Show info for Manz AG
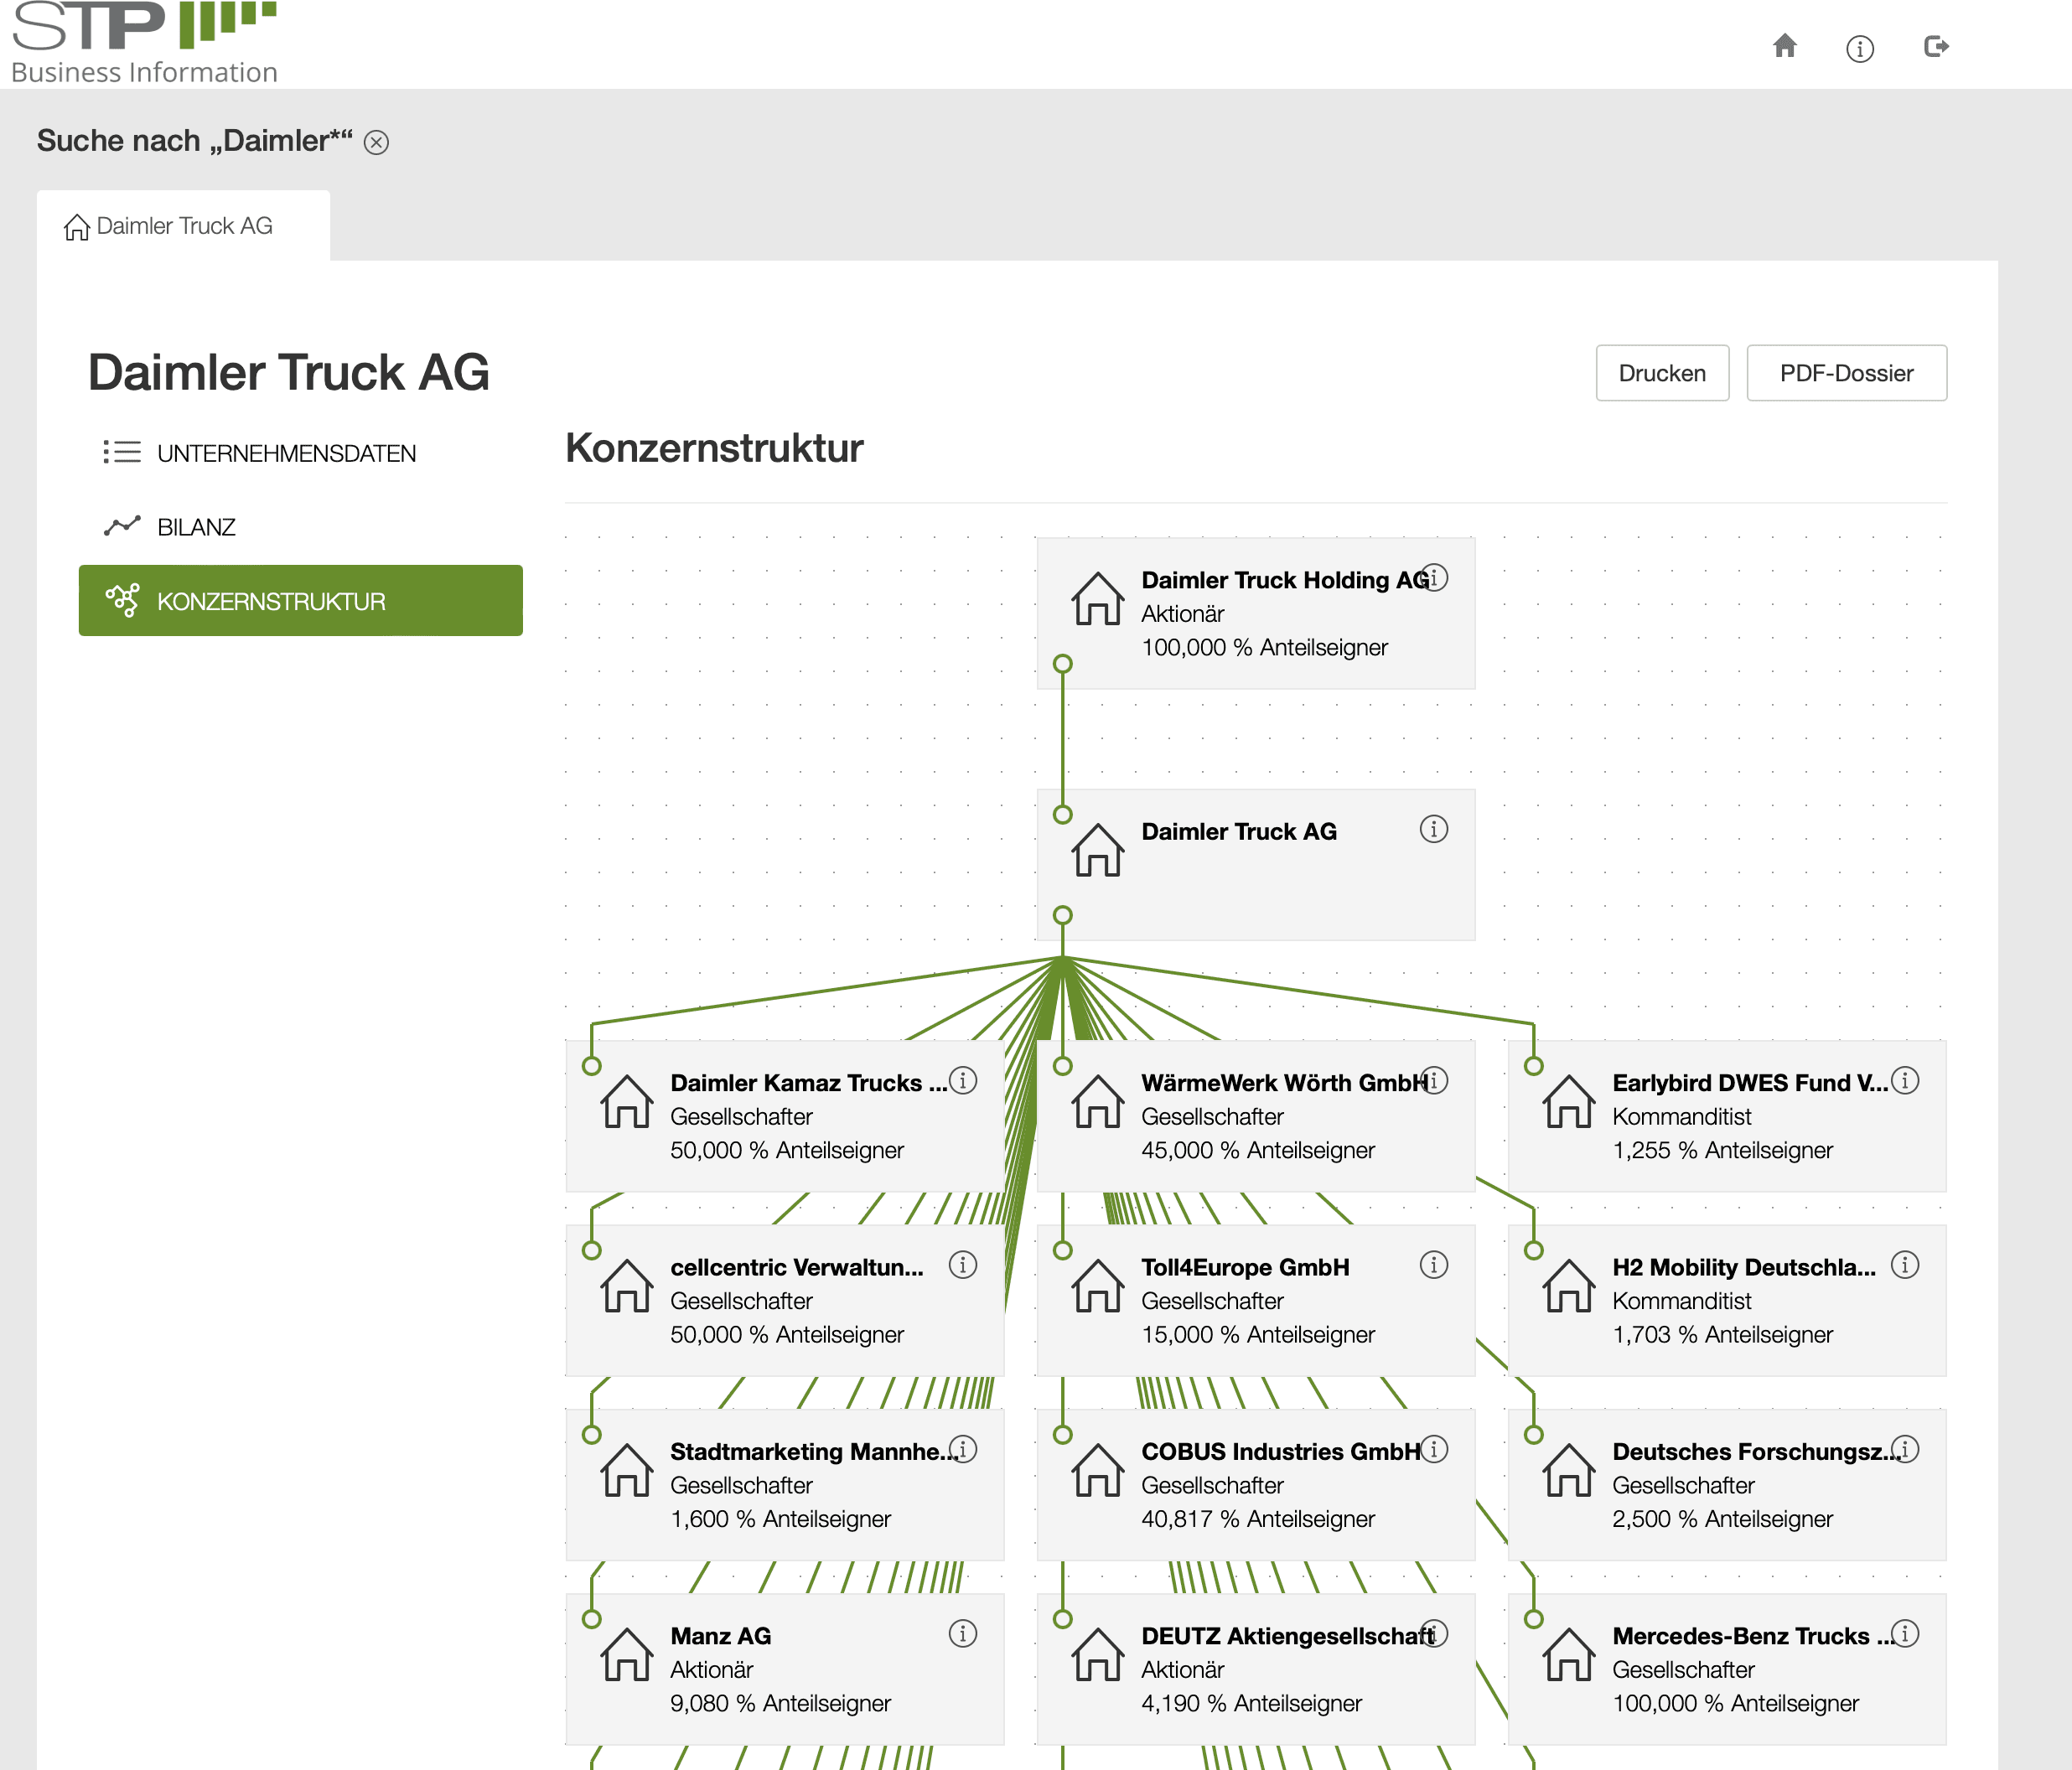 point(963,1633)
